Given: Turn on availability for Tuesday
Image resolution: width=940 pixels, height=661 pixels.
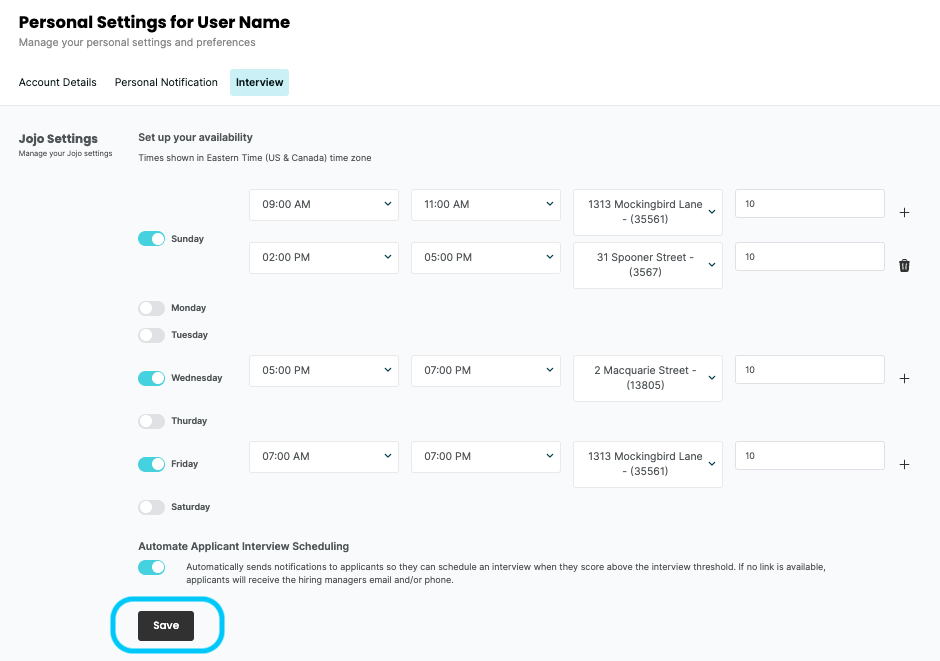Looking at the screenshot, I should [x=151, y=335].
